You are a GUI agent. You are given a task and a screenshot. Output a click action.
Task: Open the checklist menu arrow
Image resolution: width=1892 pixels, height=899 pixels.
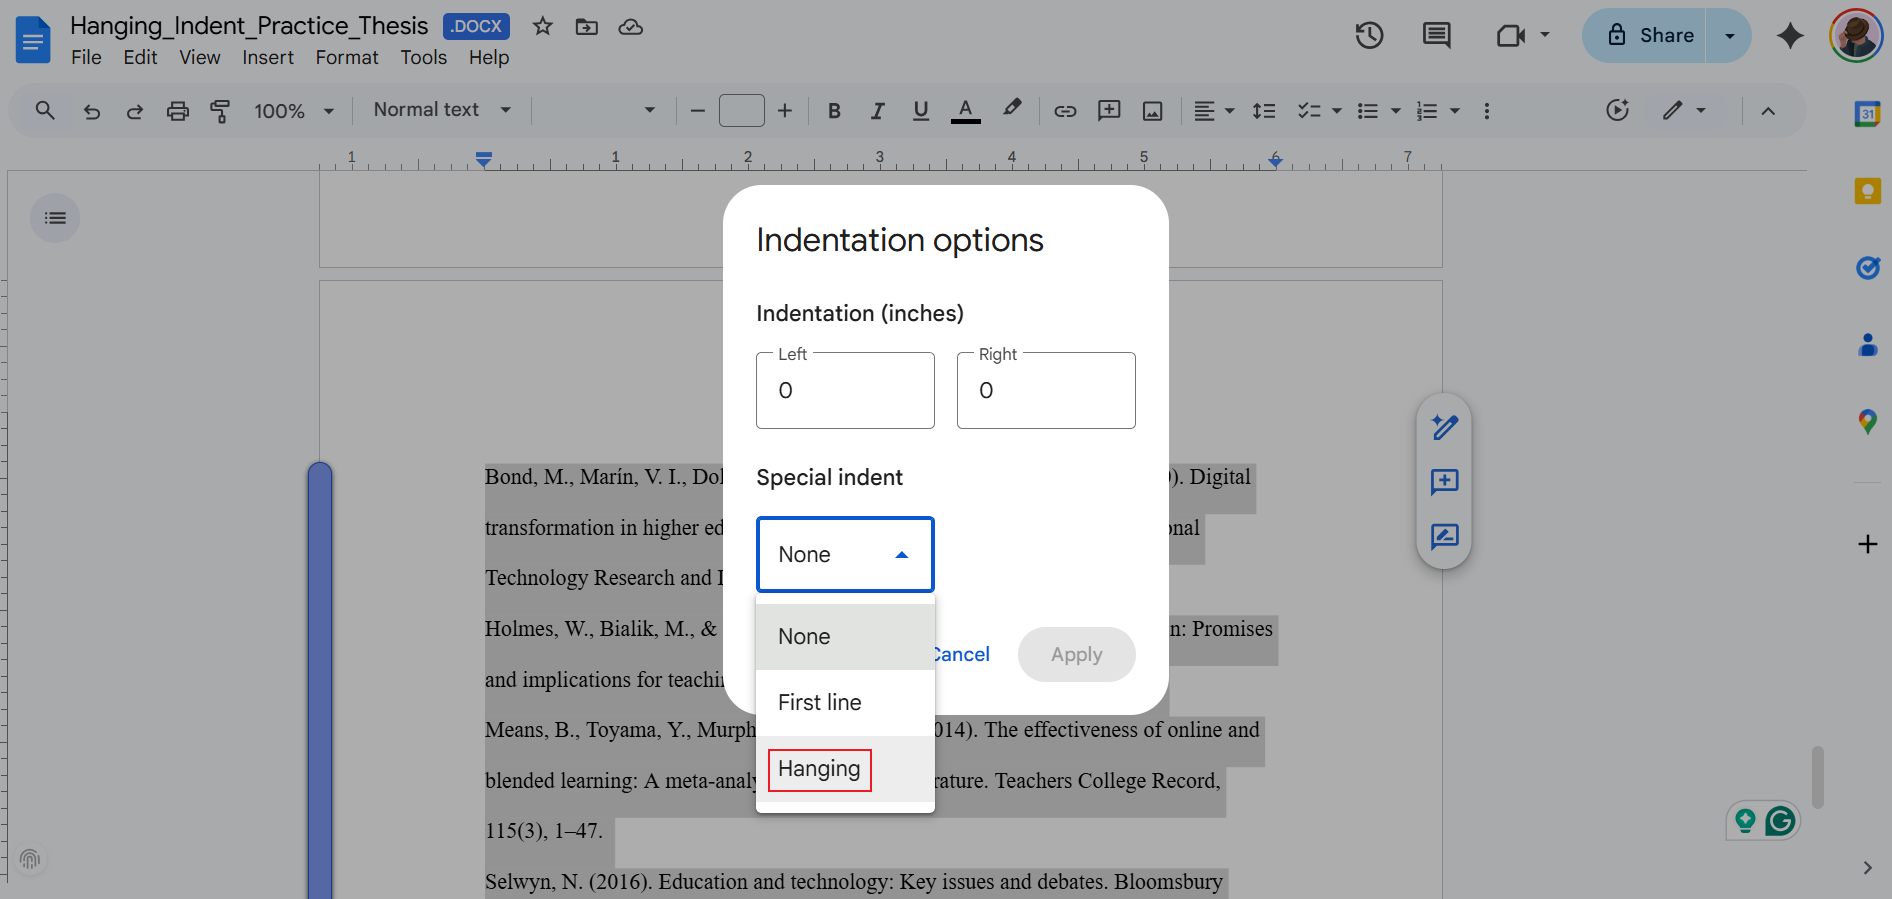(1337, 111)
